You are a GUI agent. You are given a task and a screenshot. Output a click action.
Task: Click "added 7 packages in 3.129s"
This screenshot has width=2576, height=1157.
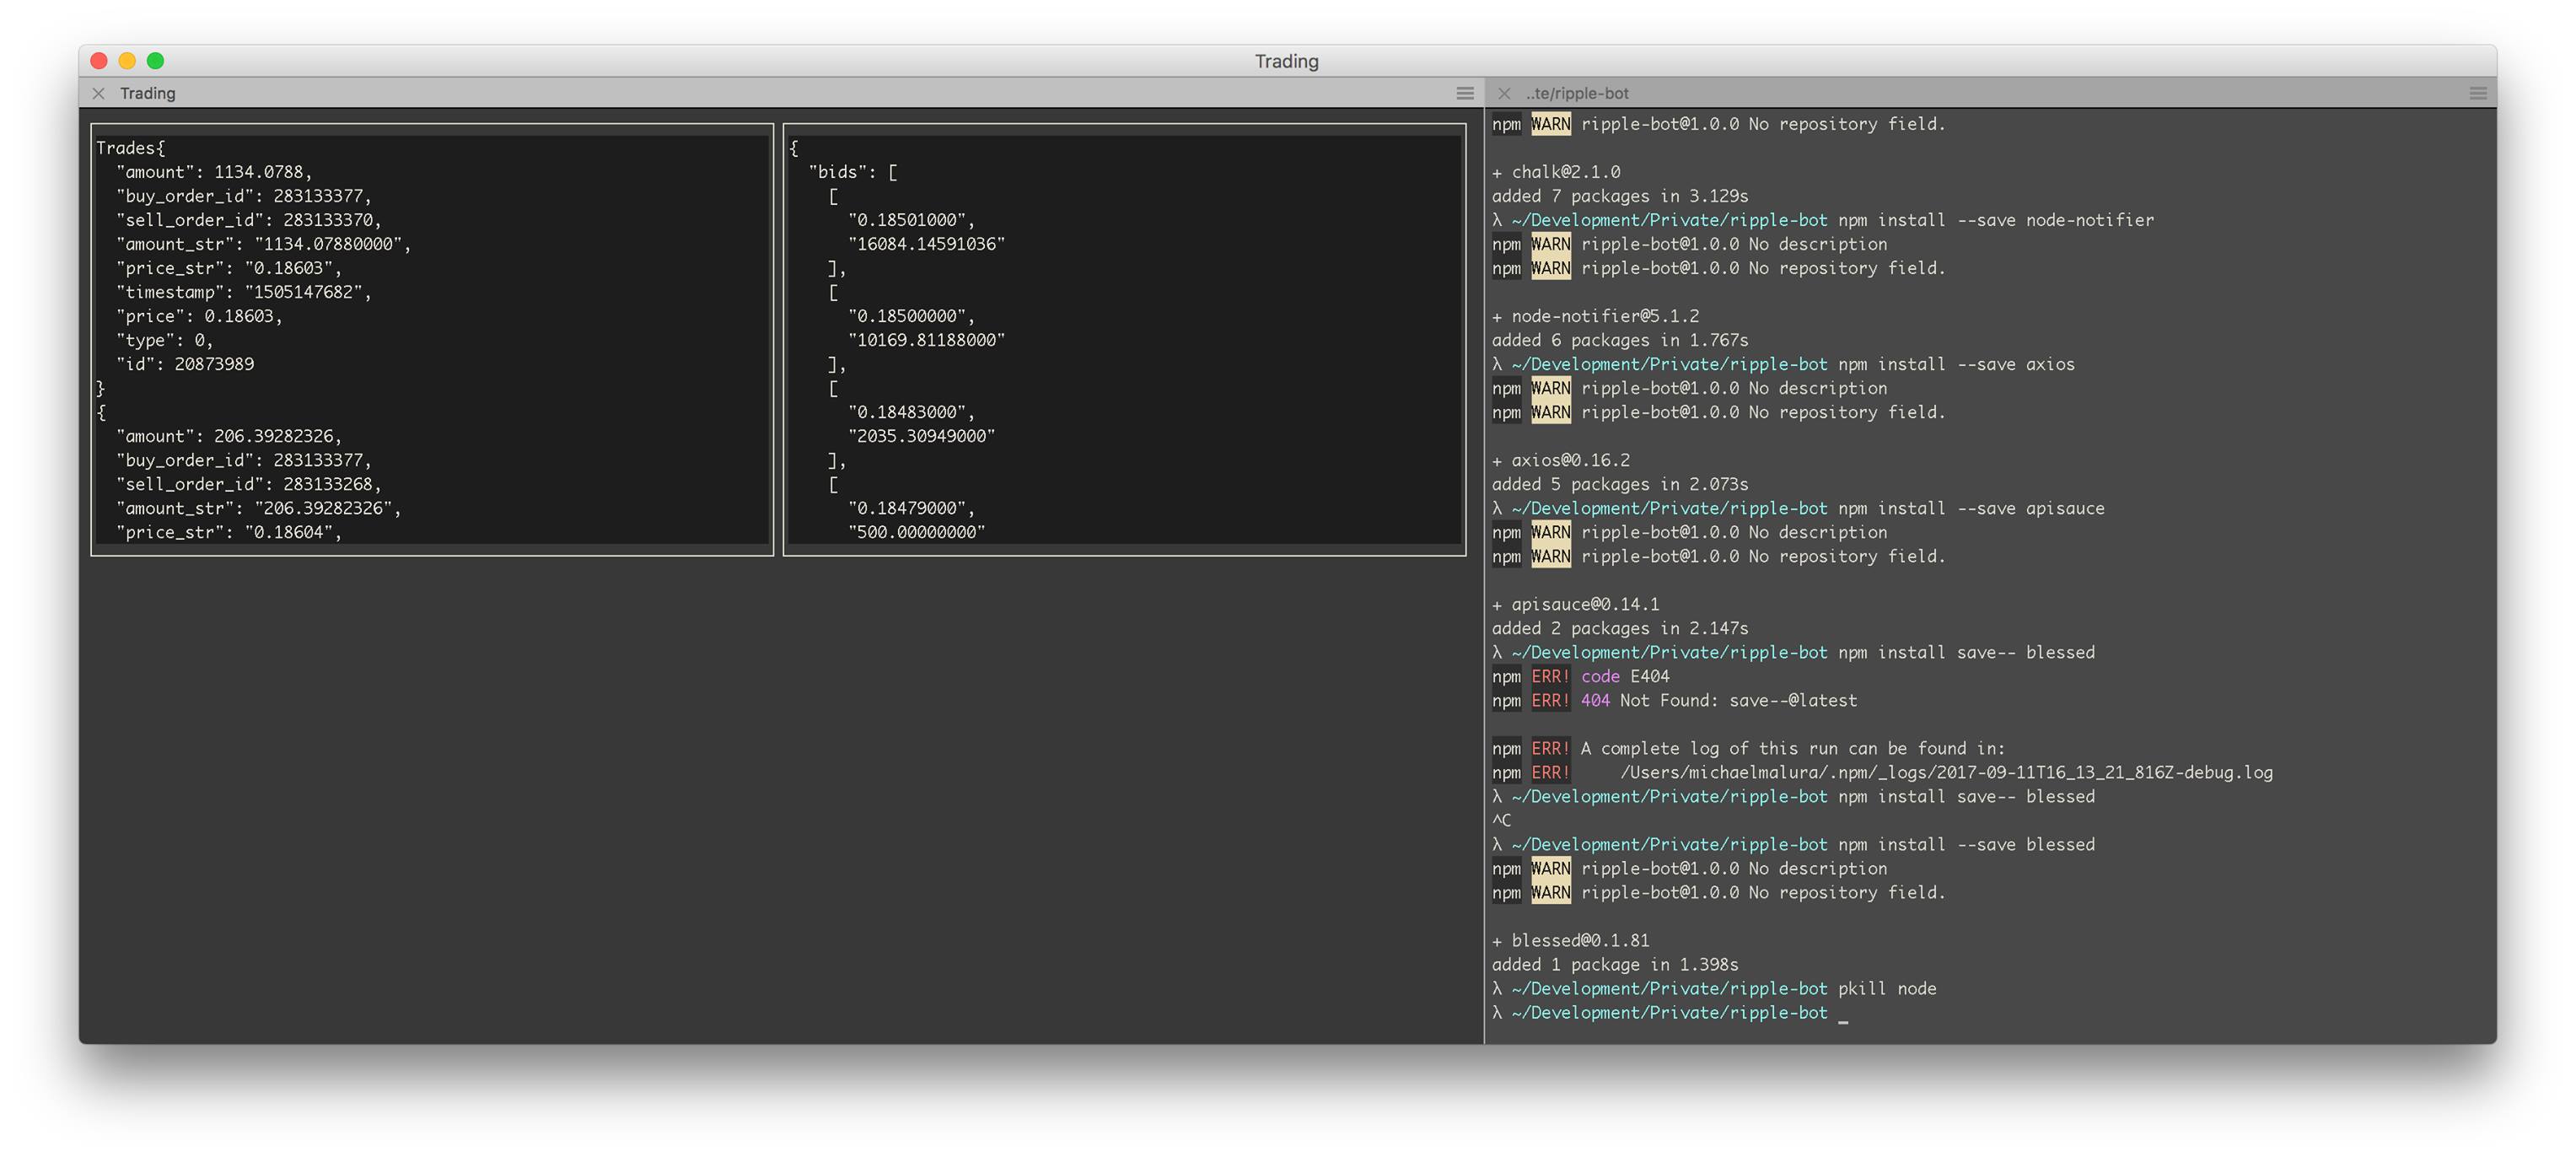click(1620, 196)
